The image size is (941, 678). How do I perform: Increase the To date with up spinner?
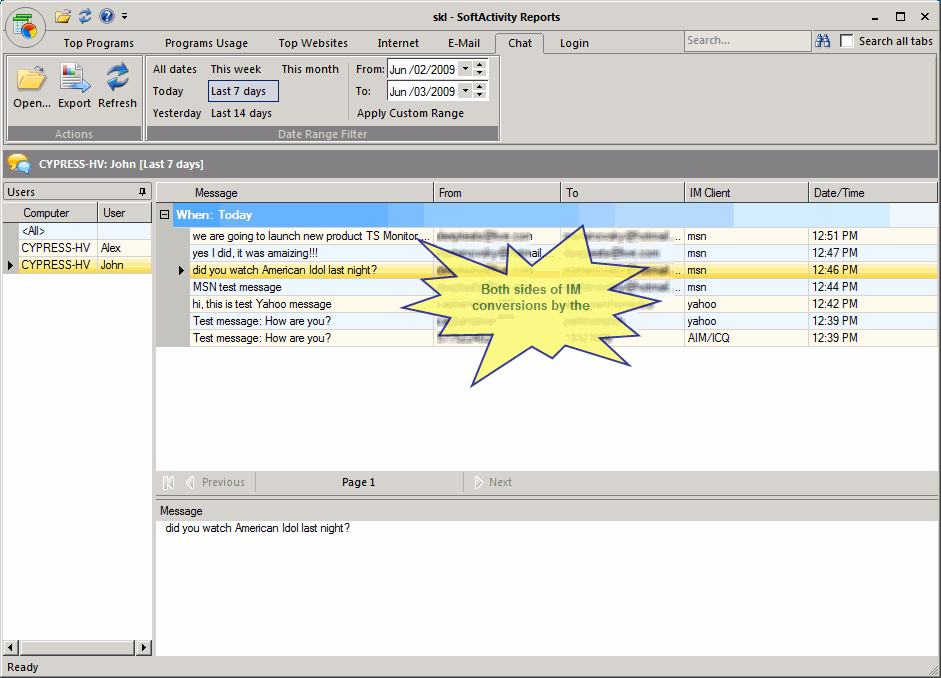click(480, 87)
